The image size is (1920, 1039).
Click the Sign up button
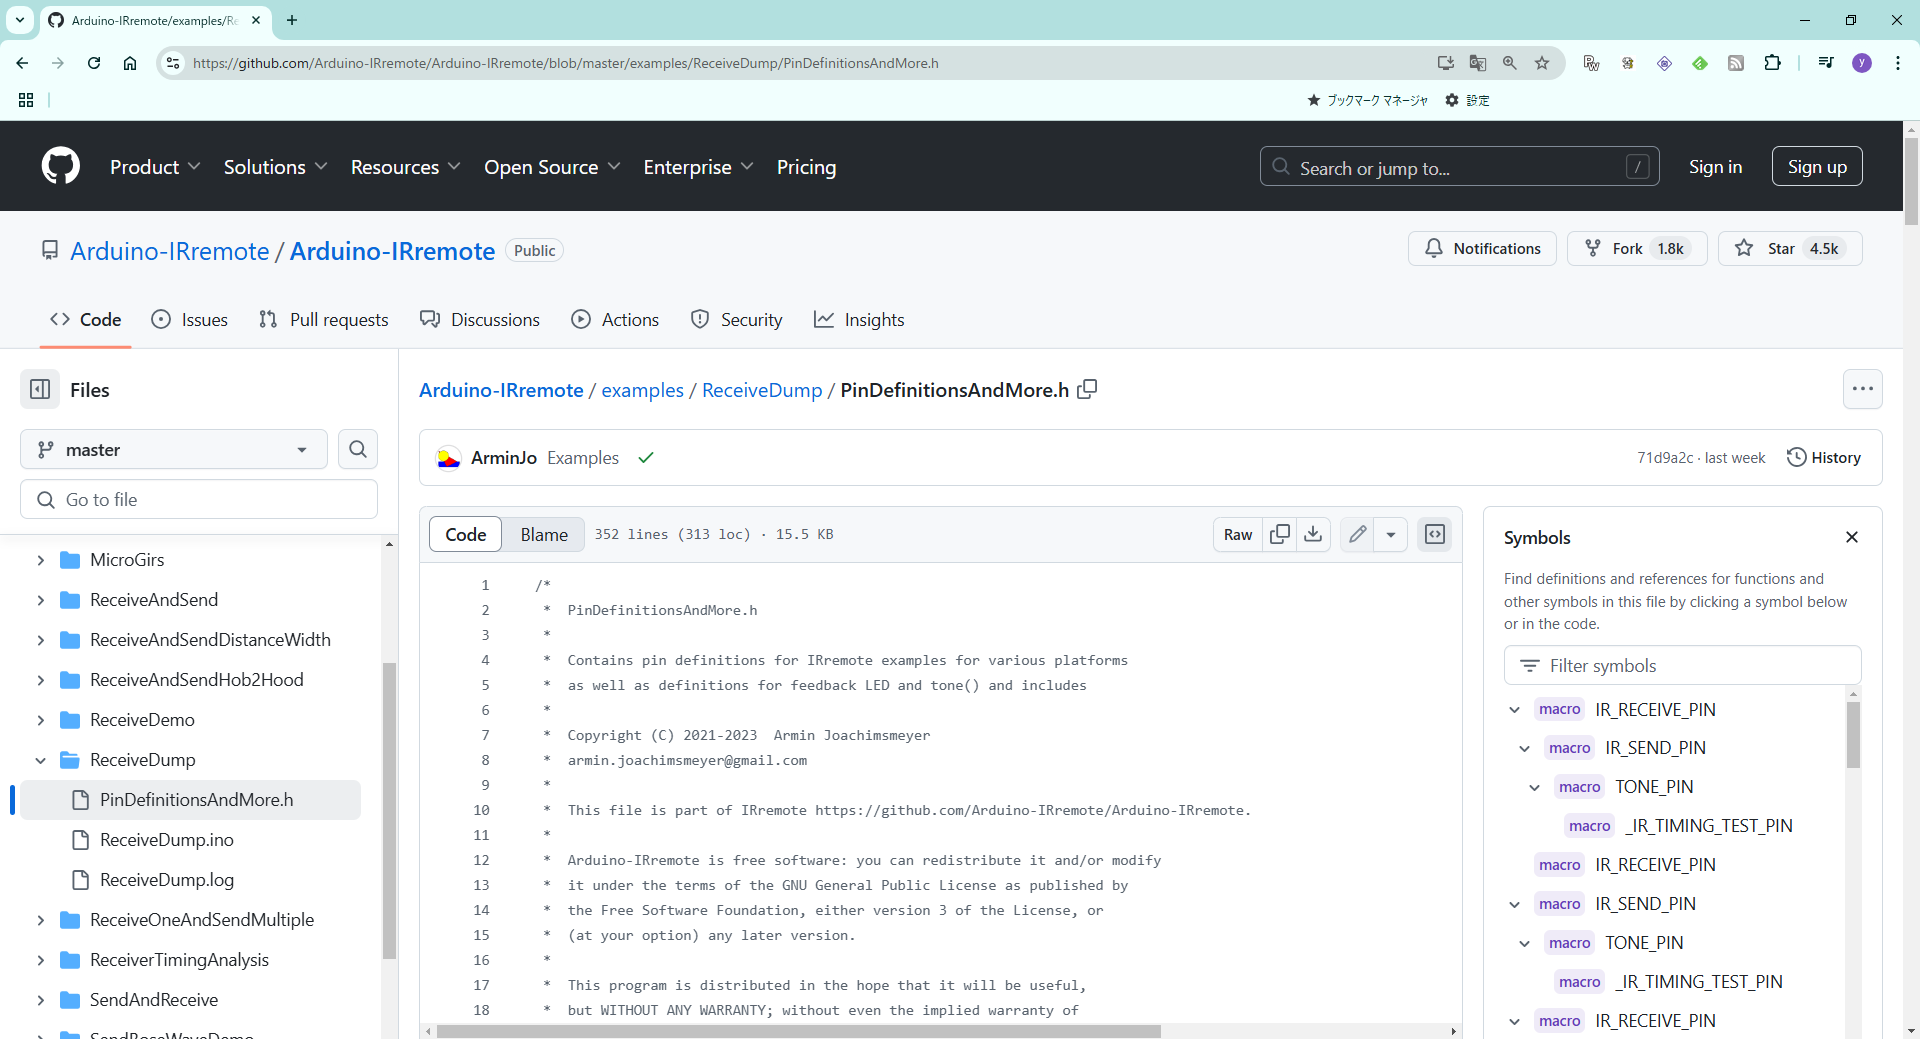(x=1816, y=166)
